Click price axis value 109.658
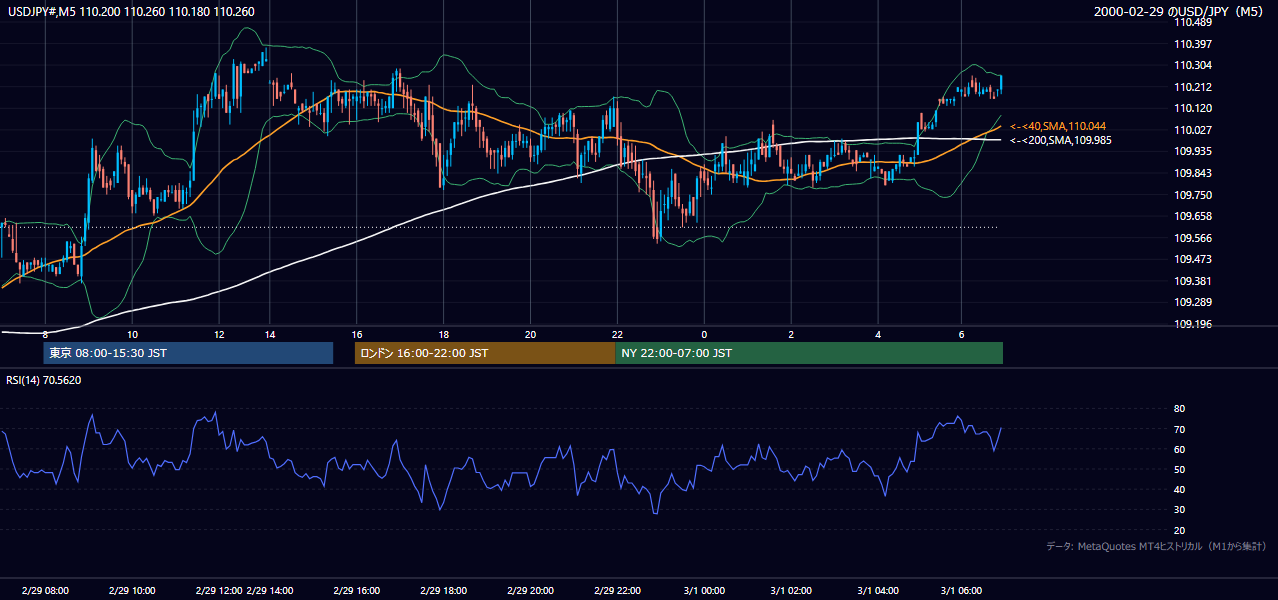 (x=1192, y=216)
